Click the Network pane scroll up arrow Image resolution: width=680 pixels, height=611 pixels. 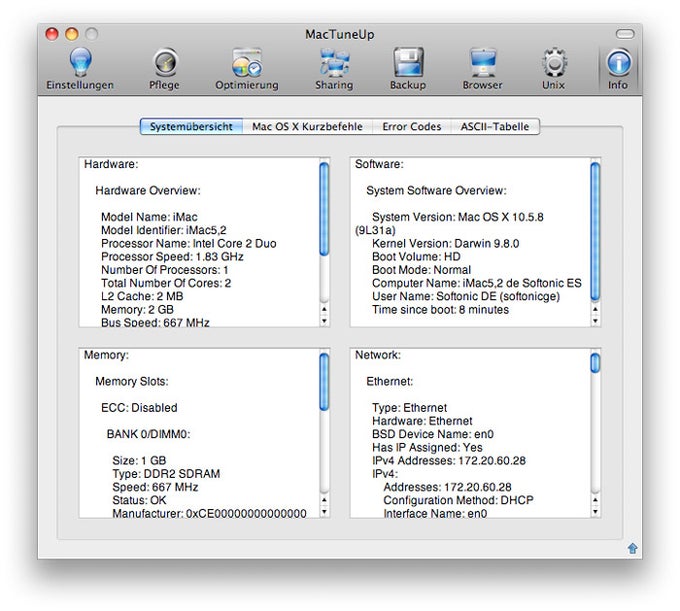click(x=595, y=500)
